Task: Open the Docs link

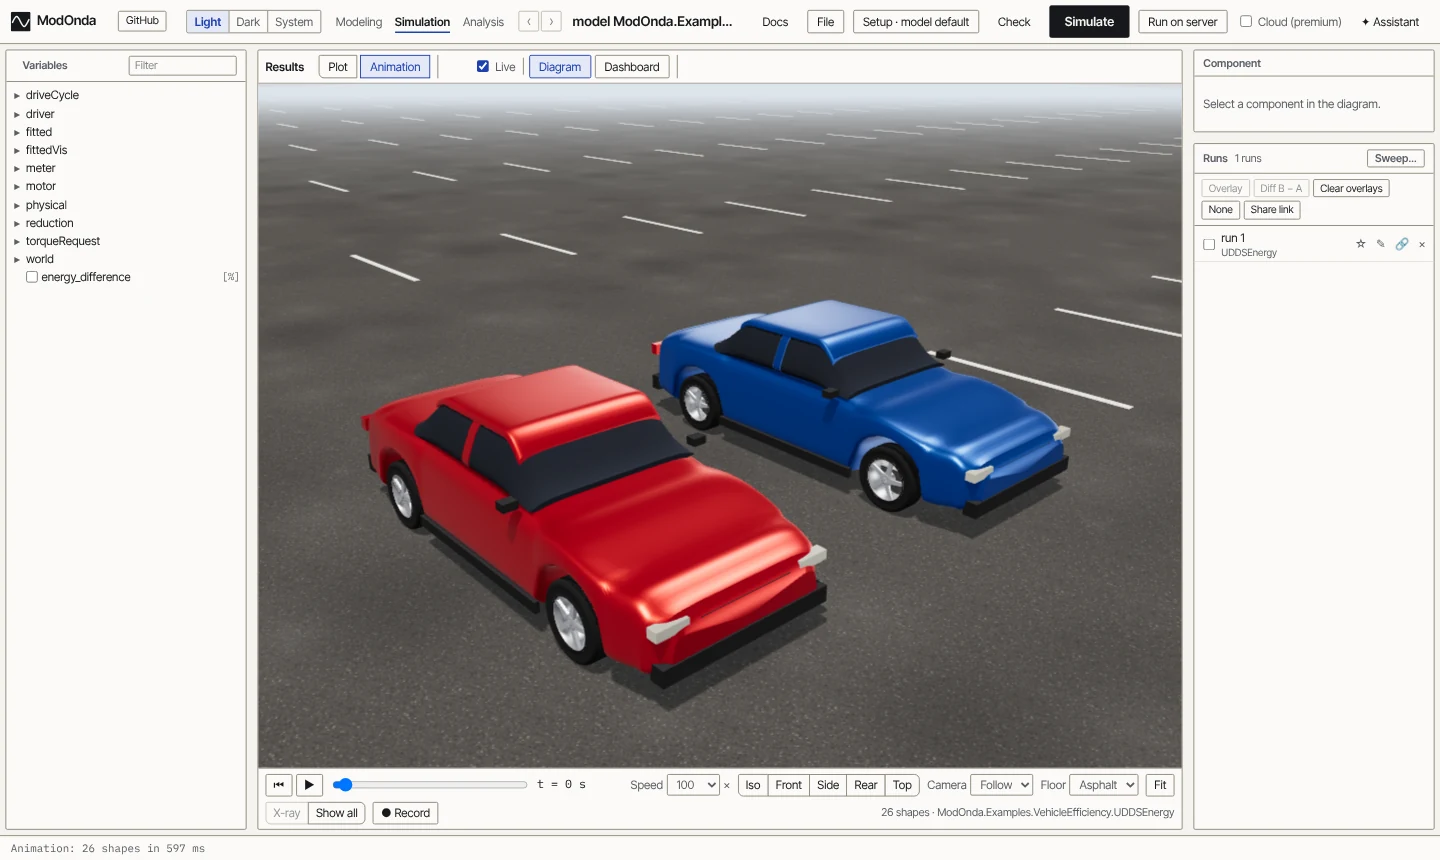Action: 775,22
